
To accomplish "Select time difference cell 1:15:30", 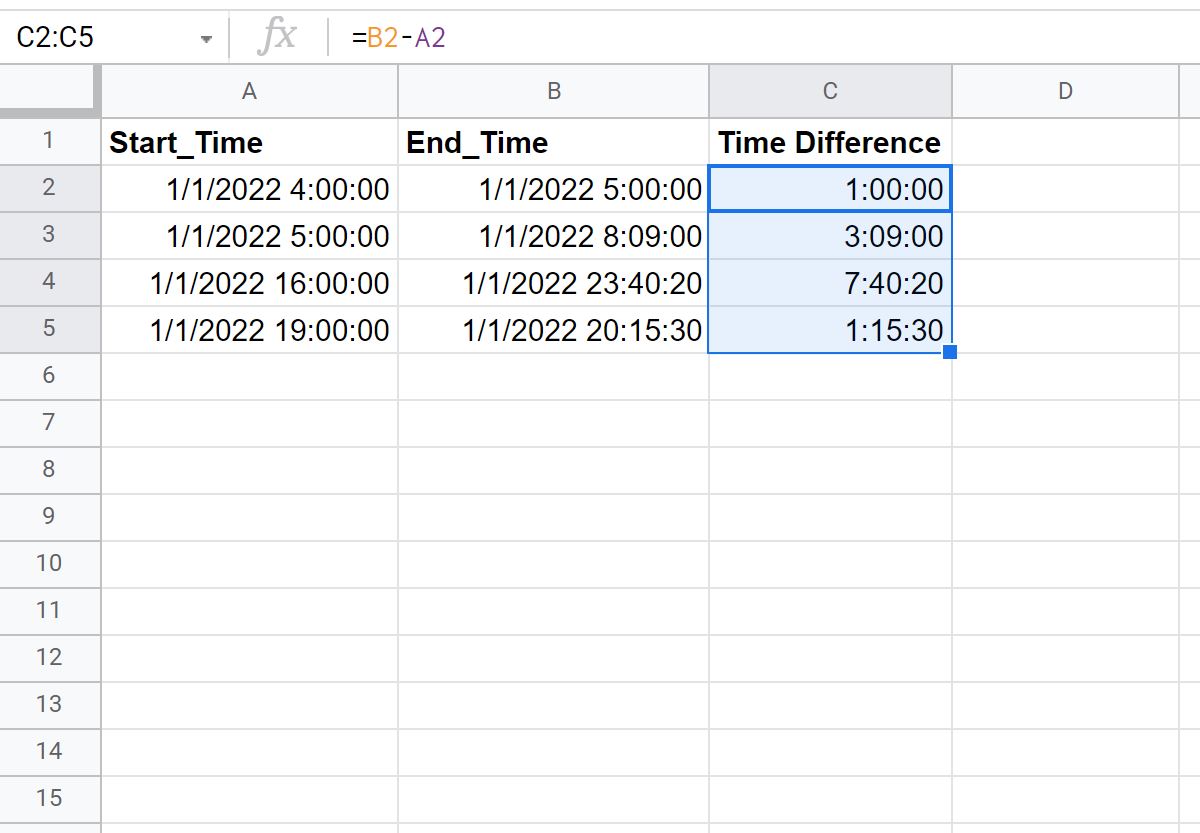I will [830, 329].
